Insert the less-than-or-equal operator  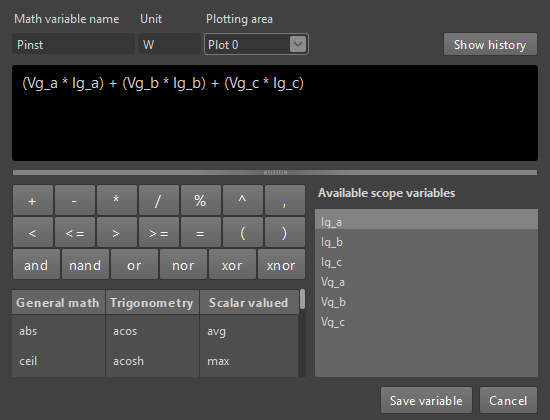coord(75,232)
